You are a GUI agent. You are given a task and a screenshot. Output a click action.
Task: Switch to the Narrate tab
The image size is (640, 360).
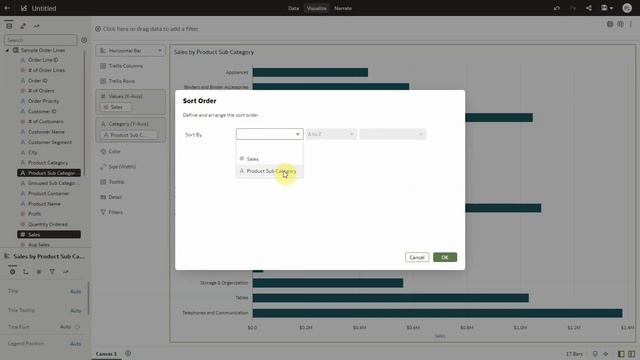pos(343,8)
